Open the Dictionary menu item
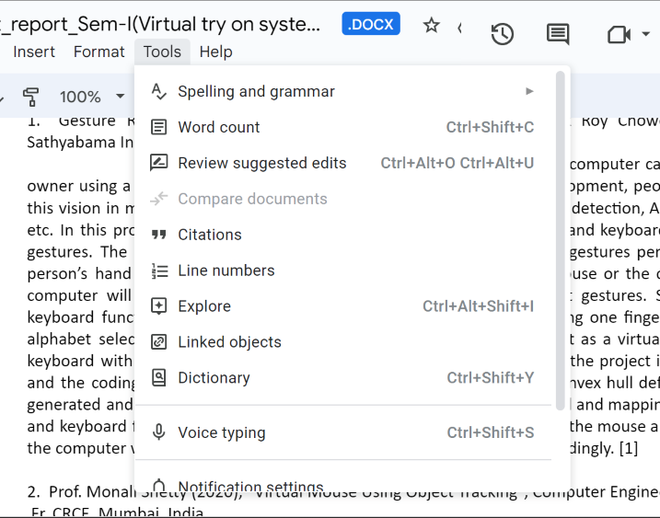This screenshot has height=518, width=660. 213,378
